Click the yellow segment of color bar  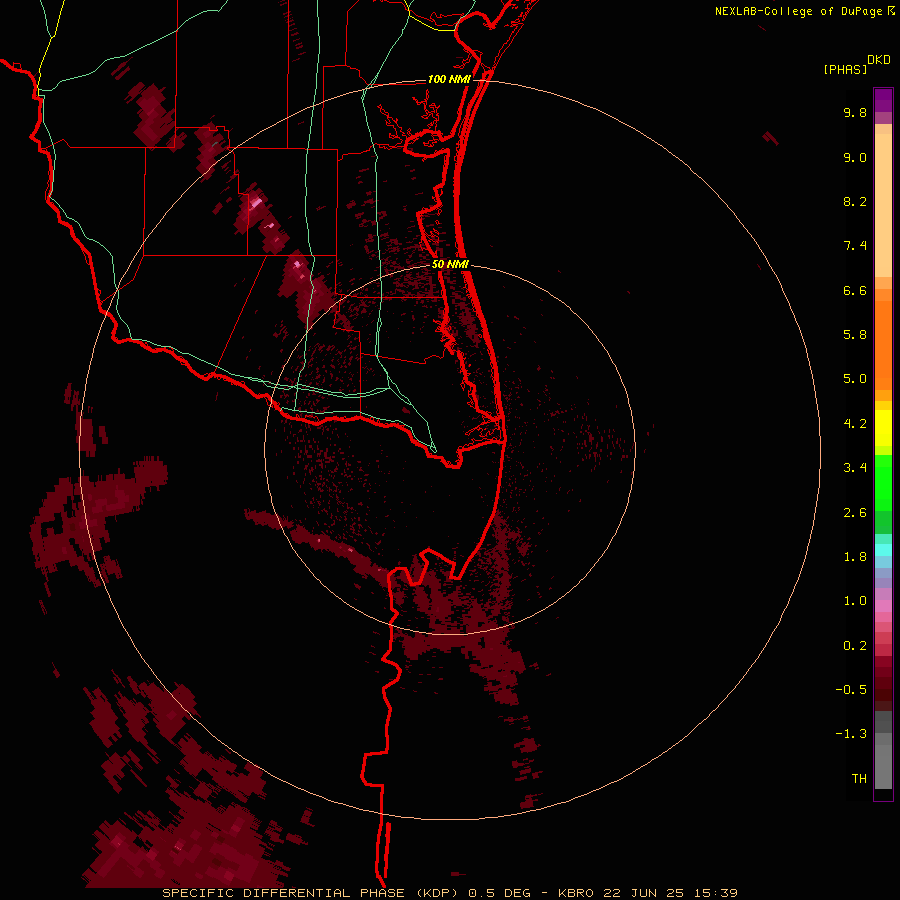883,428
